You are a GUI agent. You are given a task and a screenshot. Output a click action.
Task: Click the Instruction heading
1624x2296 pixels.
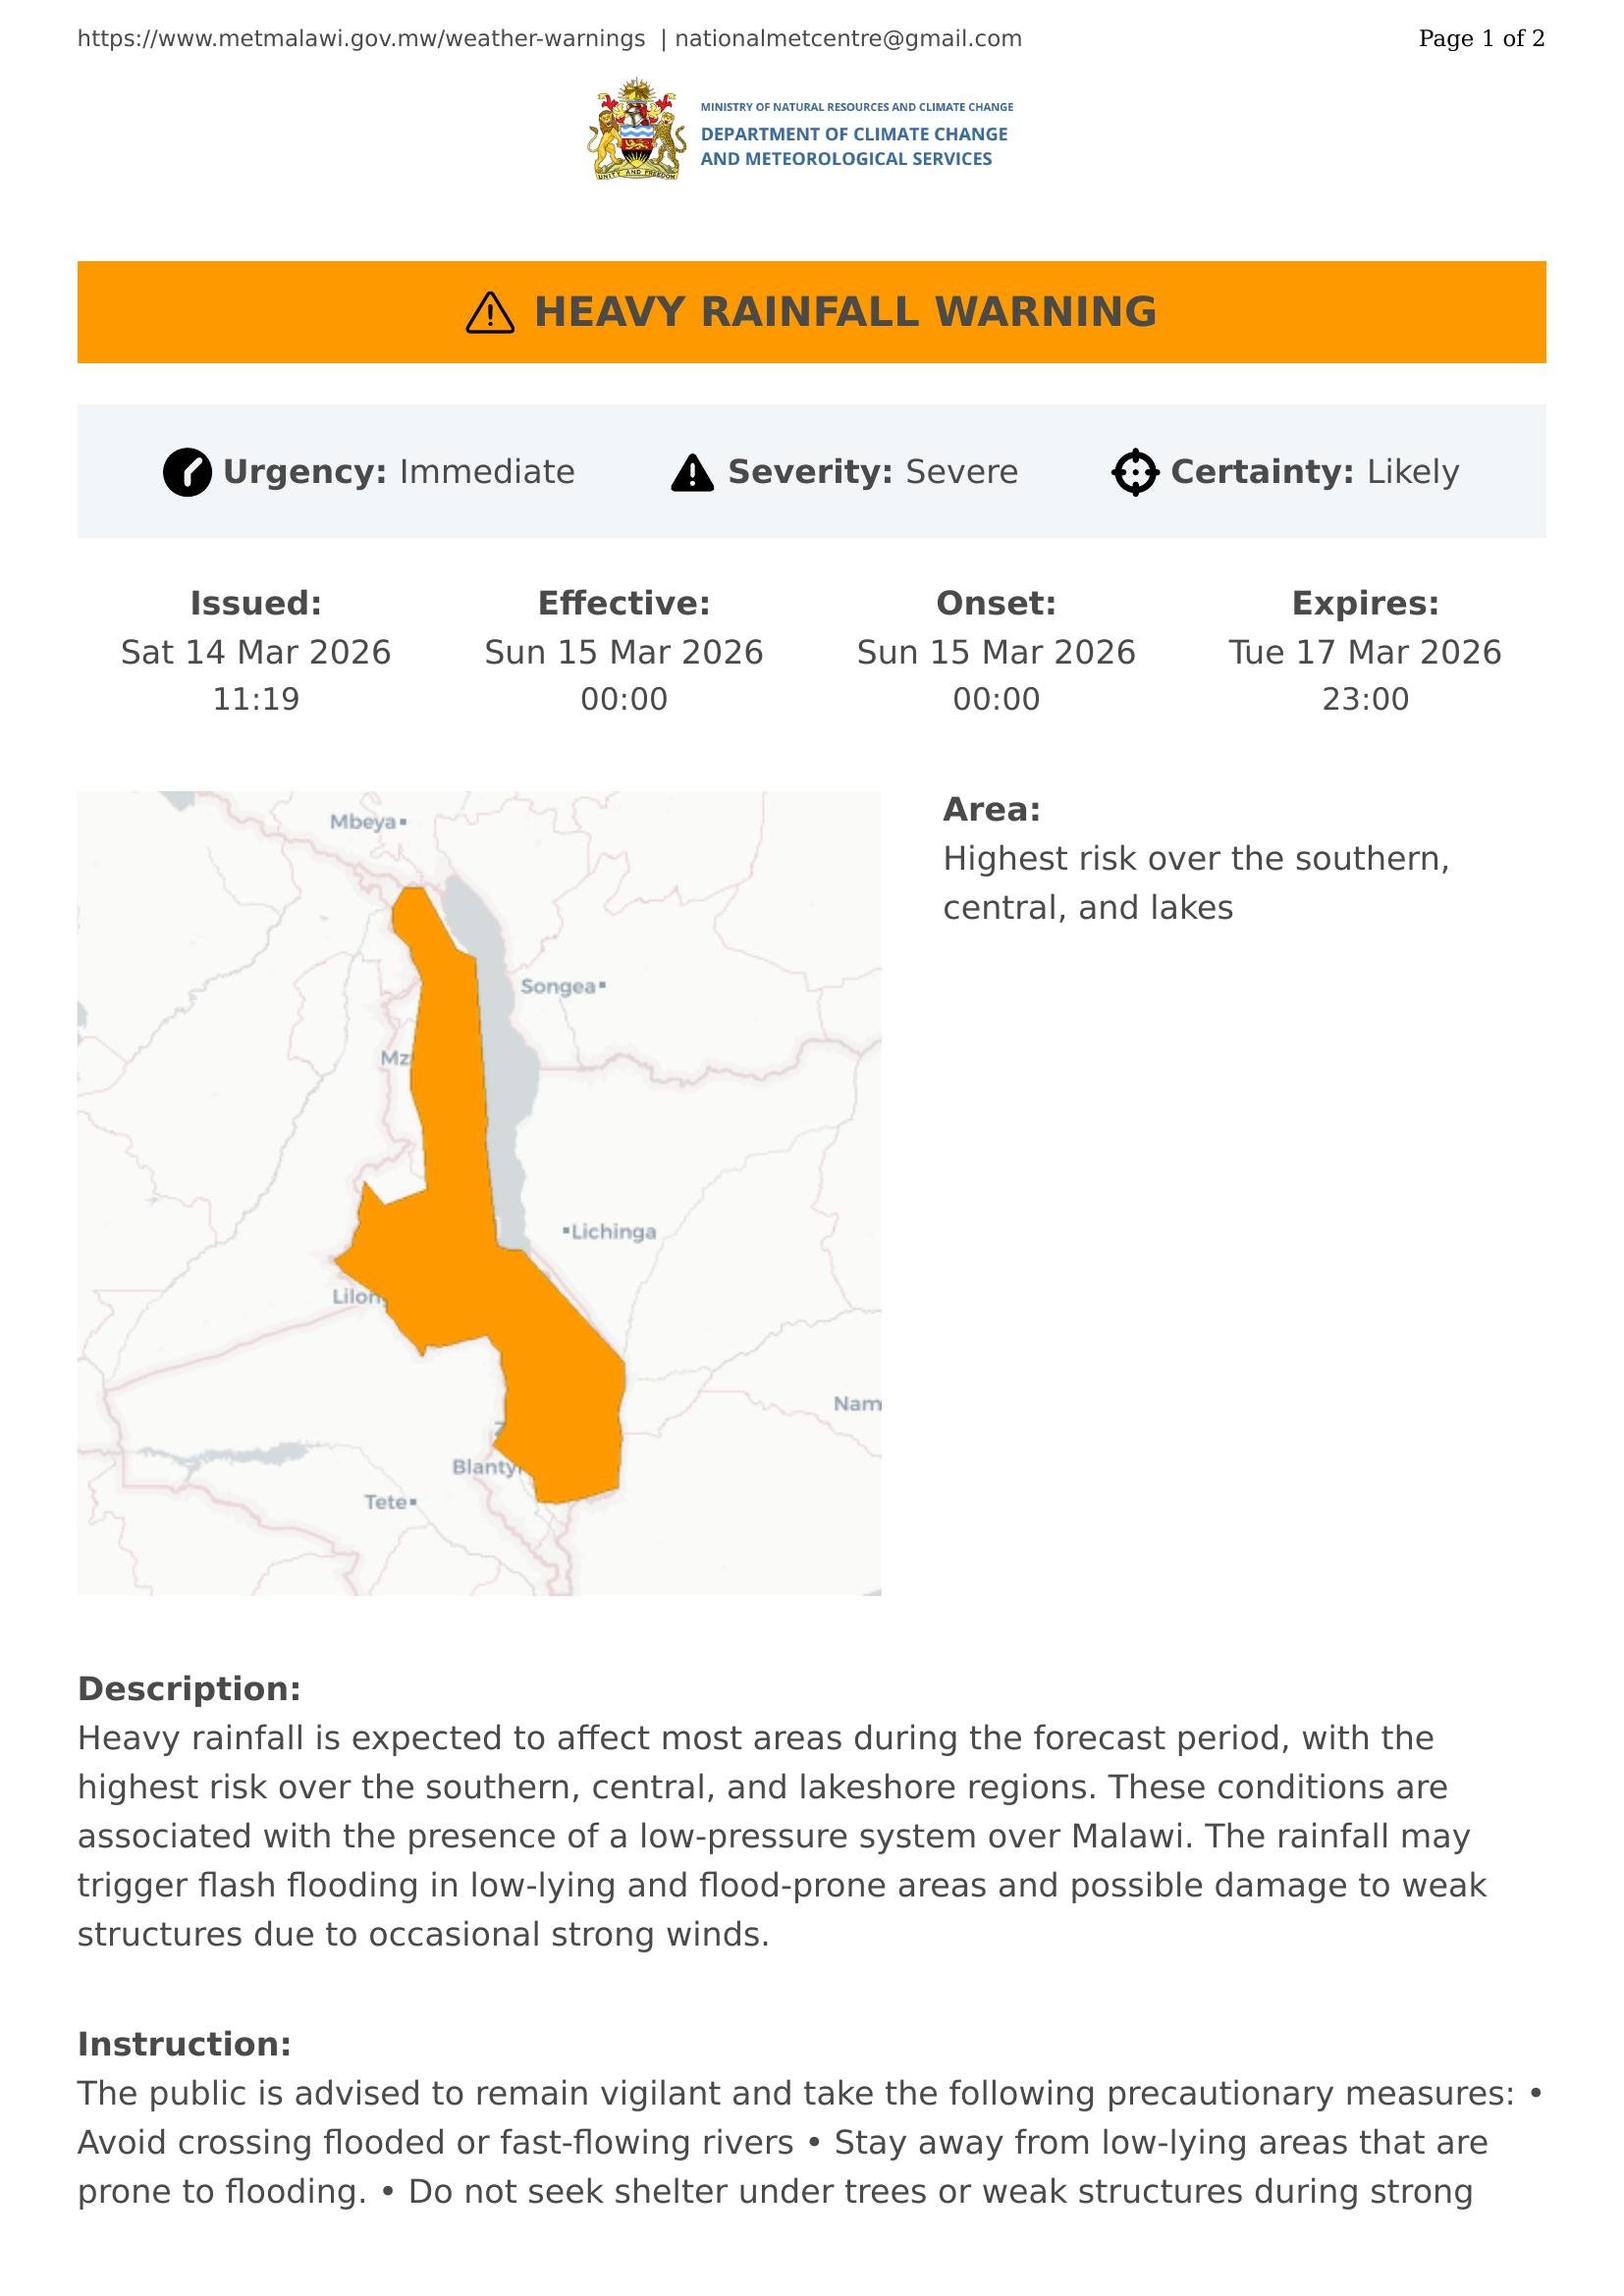click(184, 2044)
